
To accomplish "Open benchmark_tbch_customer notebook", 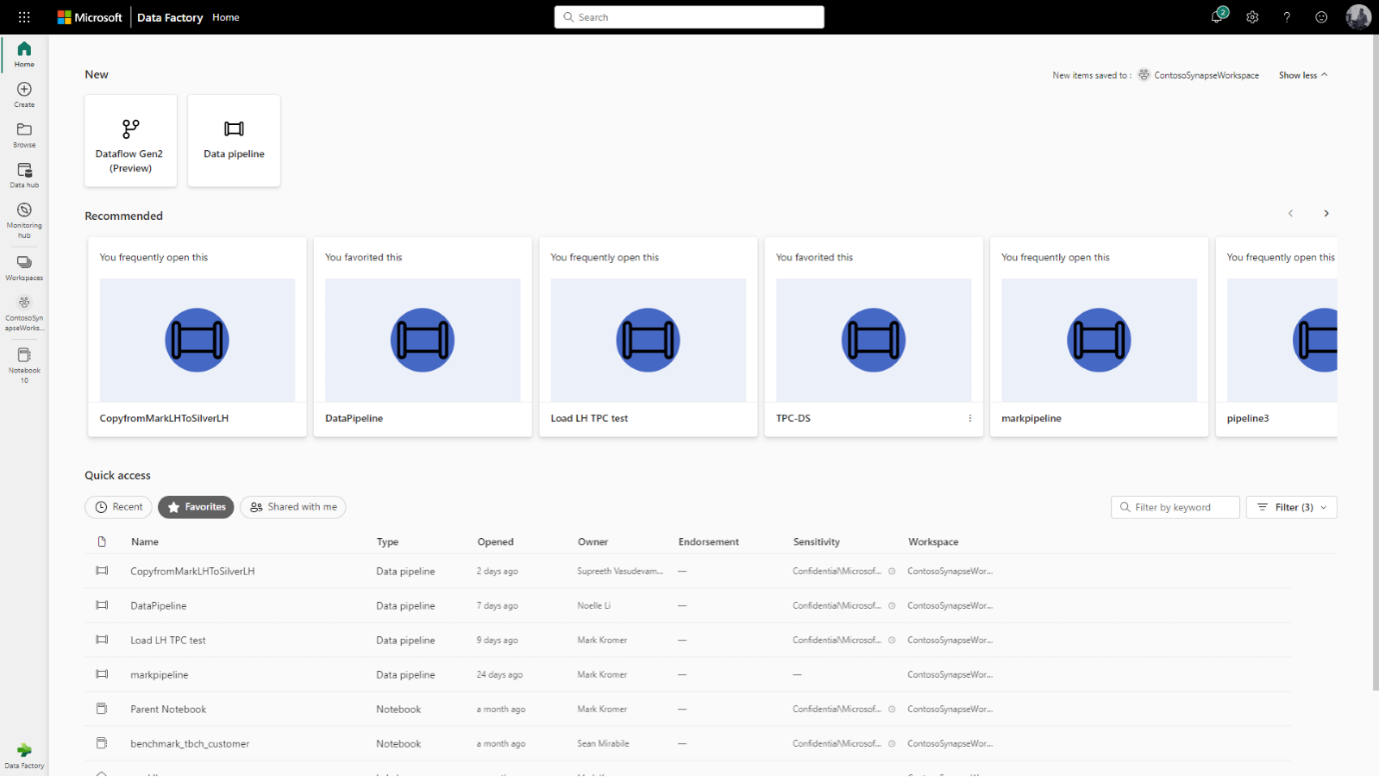I will point(190,744).
